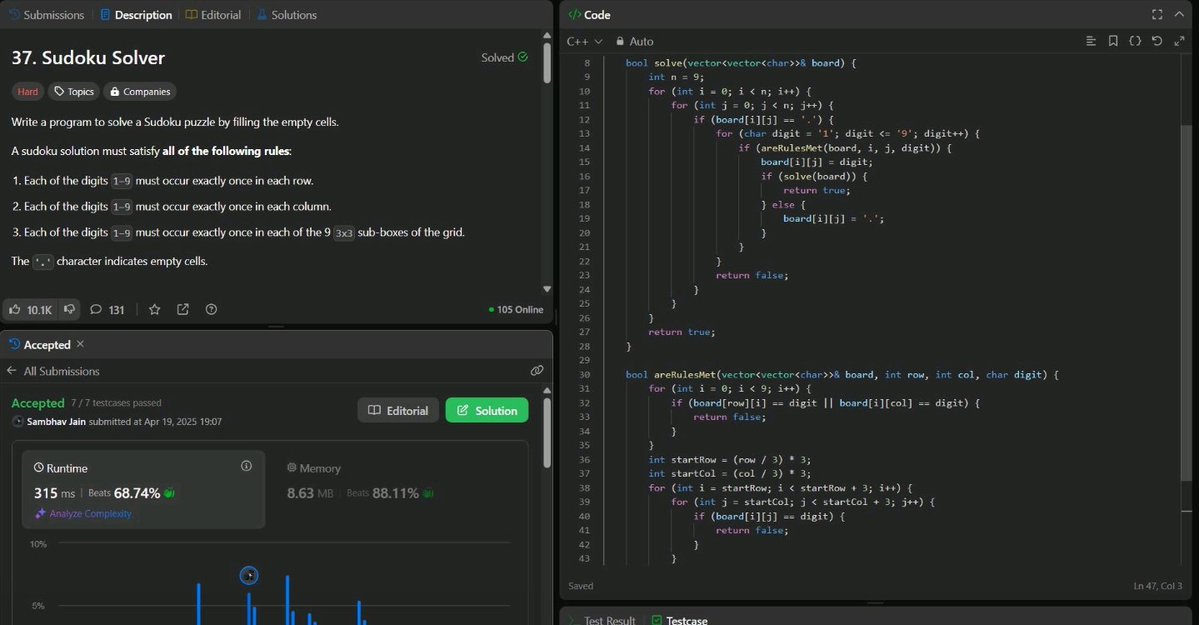
Task: Click the 105 Online indicator
Action: coord(516,310)
